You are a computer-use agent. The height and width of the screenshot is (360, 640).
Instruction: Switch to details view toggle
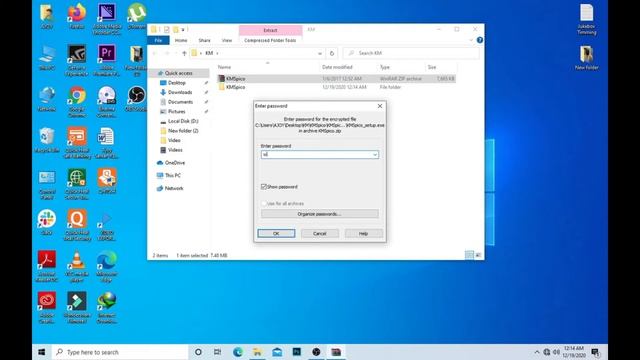click(x=469, y=255)
